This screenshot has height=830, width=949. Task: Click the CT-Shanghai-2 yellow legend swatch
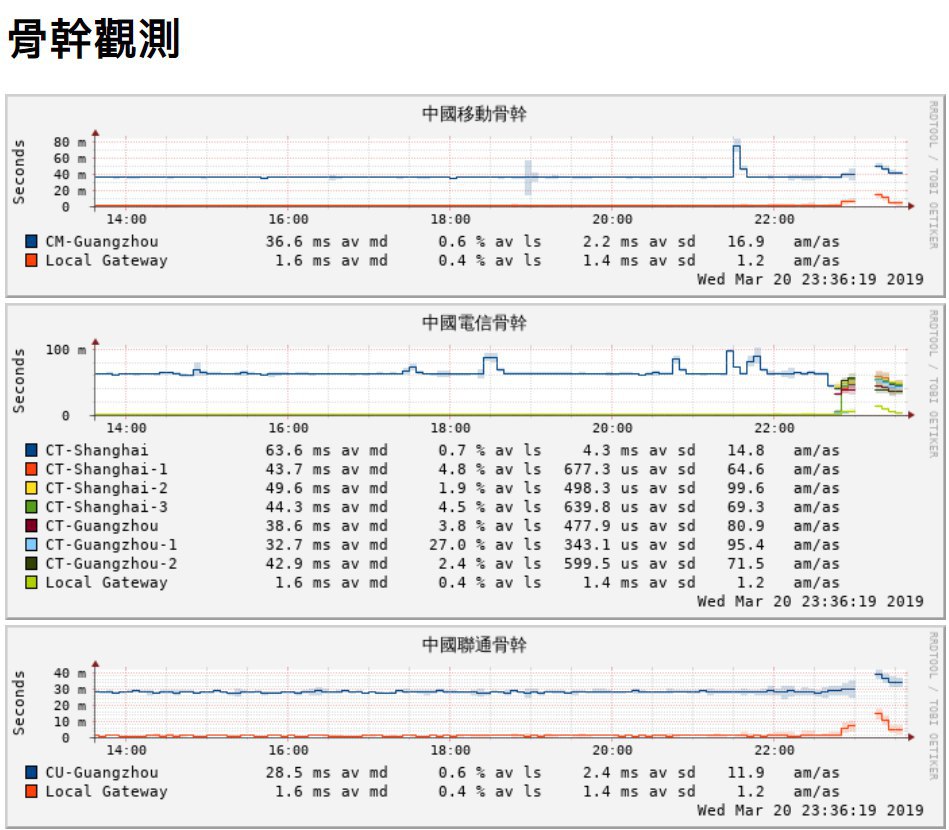(x=32, y=489)
